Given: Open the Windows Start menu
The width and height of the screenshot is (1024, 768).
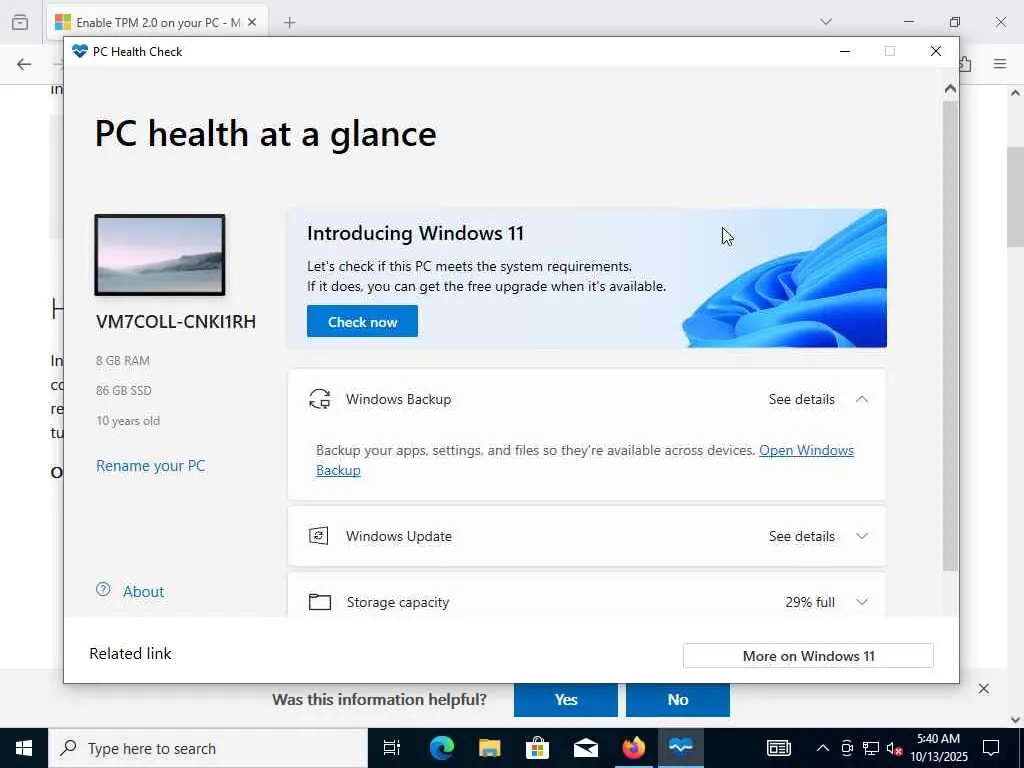Looking at the screenshot, I should click(x=24, y=748).
